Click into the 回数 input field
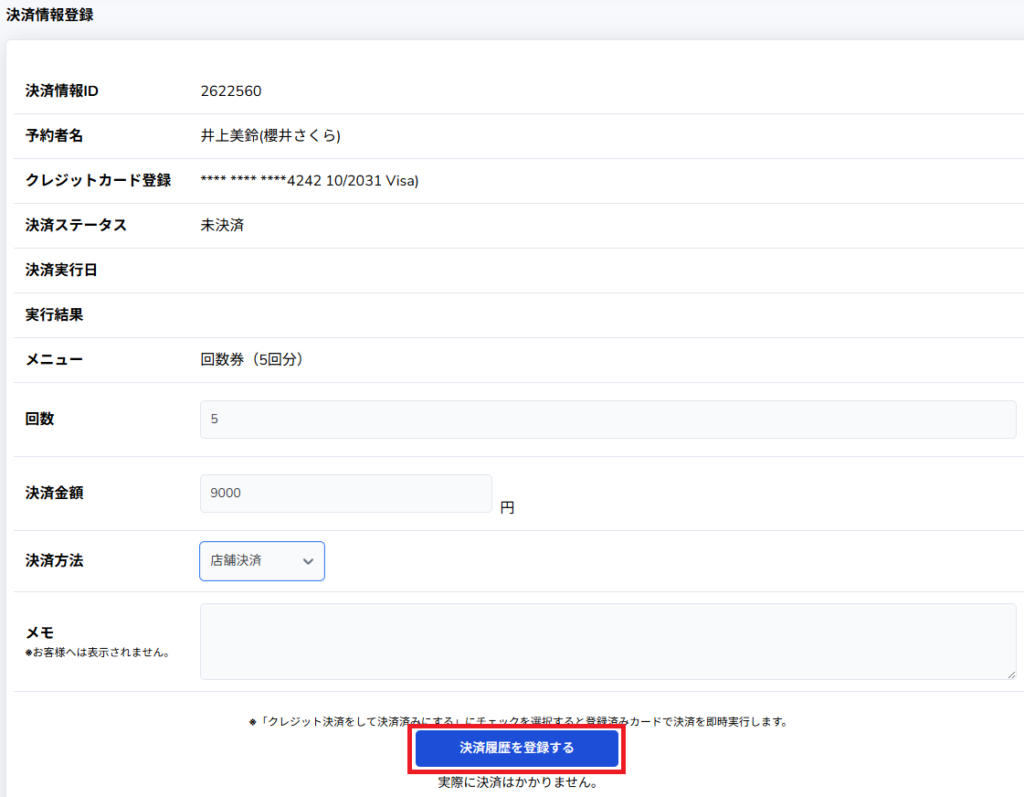This screenshot has height=797, width=1024. pos(607,419)
